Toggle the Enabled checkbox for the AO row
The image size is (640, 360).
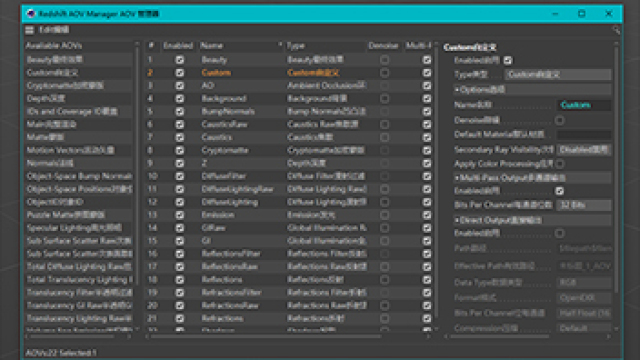[180, 86]
